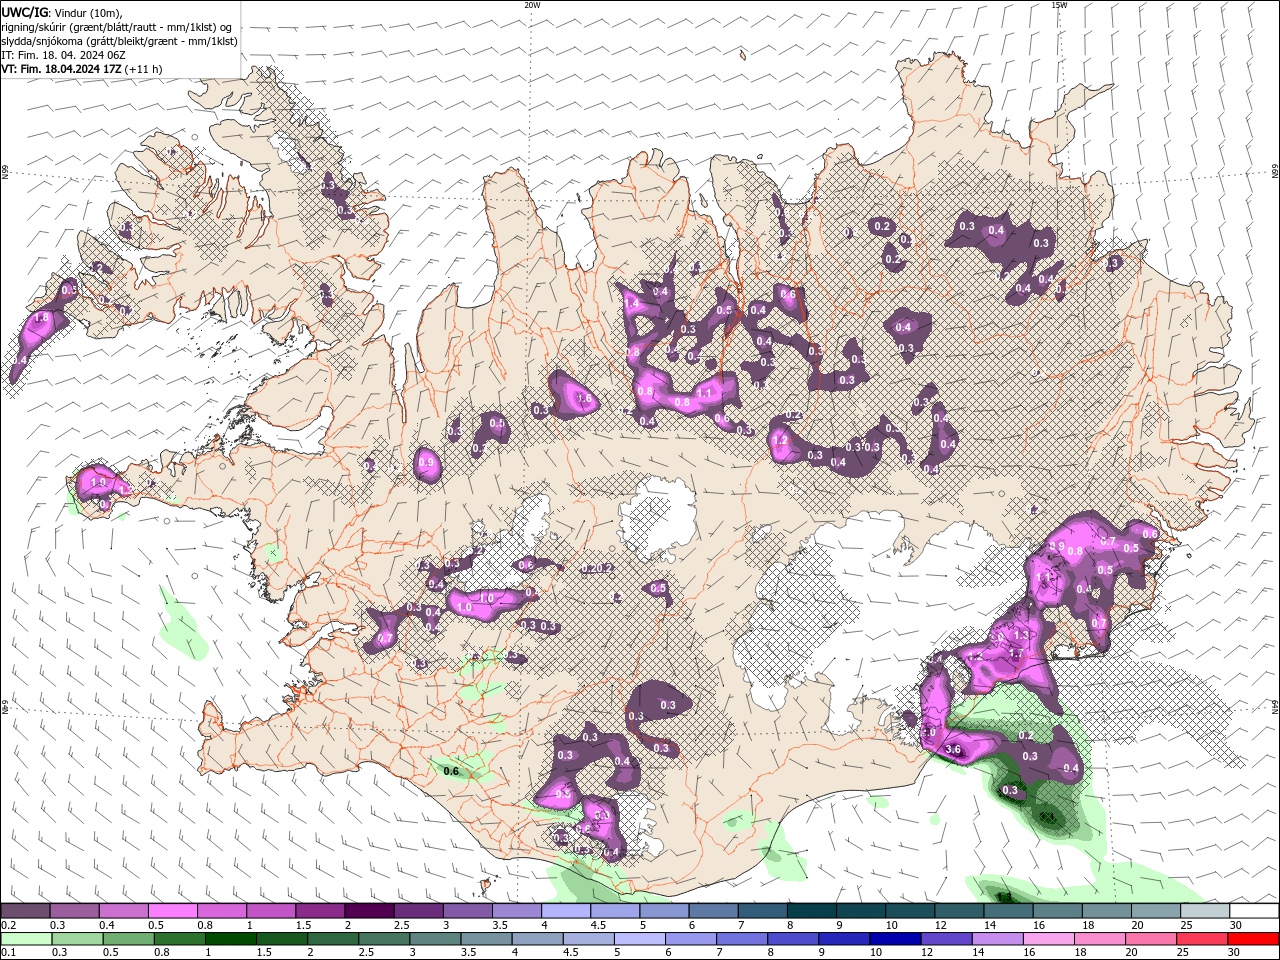Select the lower legend swatch starting at 14

[x=998, y=939]
